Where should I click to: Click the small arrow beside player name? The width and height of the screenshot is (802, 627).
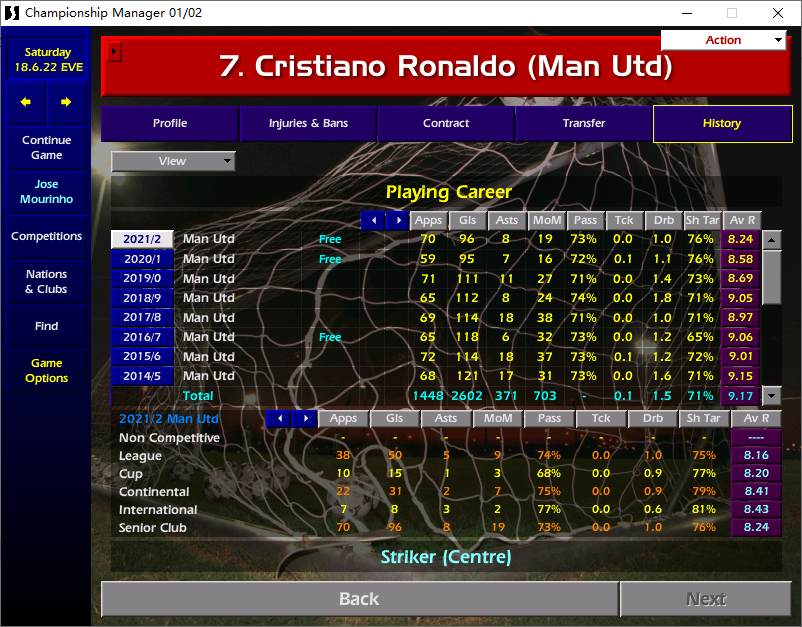[x=114, y=52]
